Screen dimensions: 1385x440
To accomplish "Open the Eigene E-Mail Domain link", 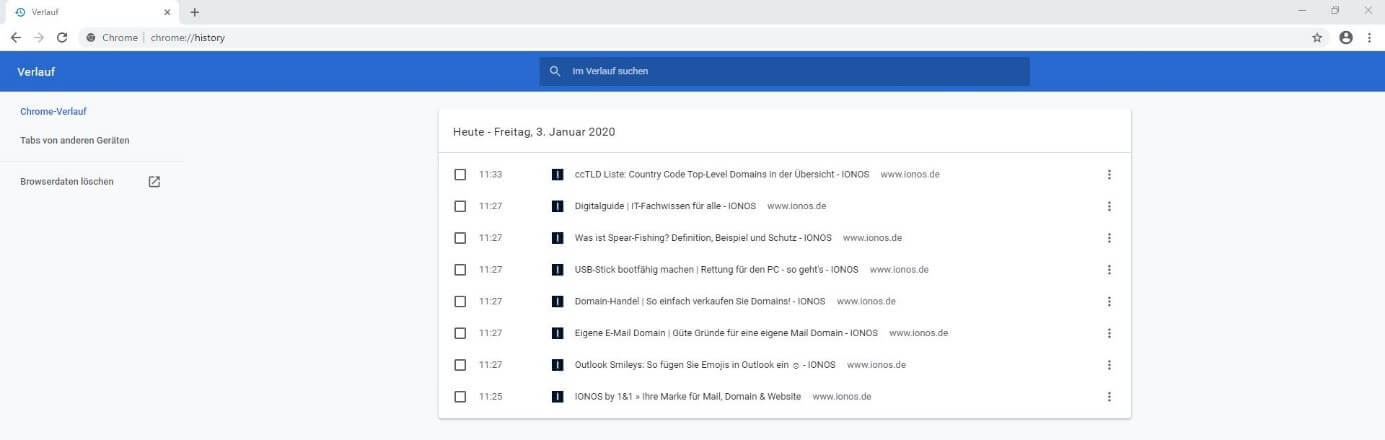I will tap(726, 333).
